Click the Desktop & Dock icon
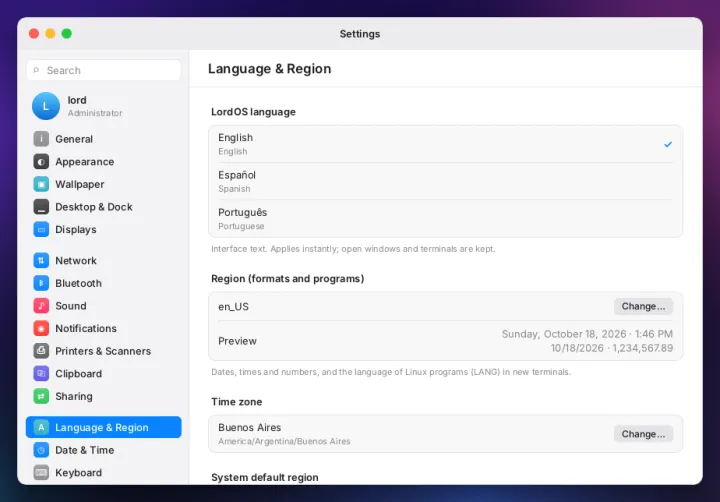720x502 pixels. click(x=41, y=207)
